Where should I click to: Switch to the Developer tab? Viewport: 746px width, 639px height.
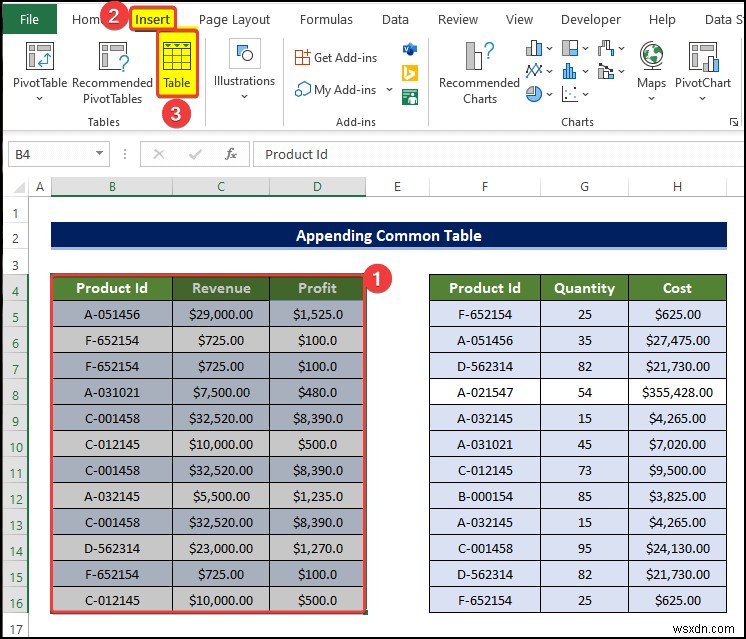click(x=590, y=20)
